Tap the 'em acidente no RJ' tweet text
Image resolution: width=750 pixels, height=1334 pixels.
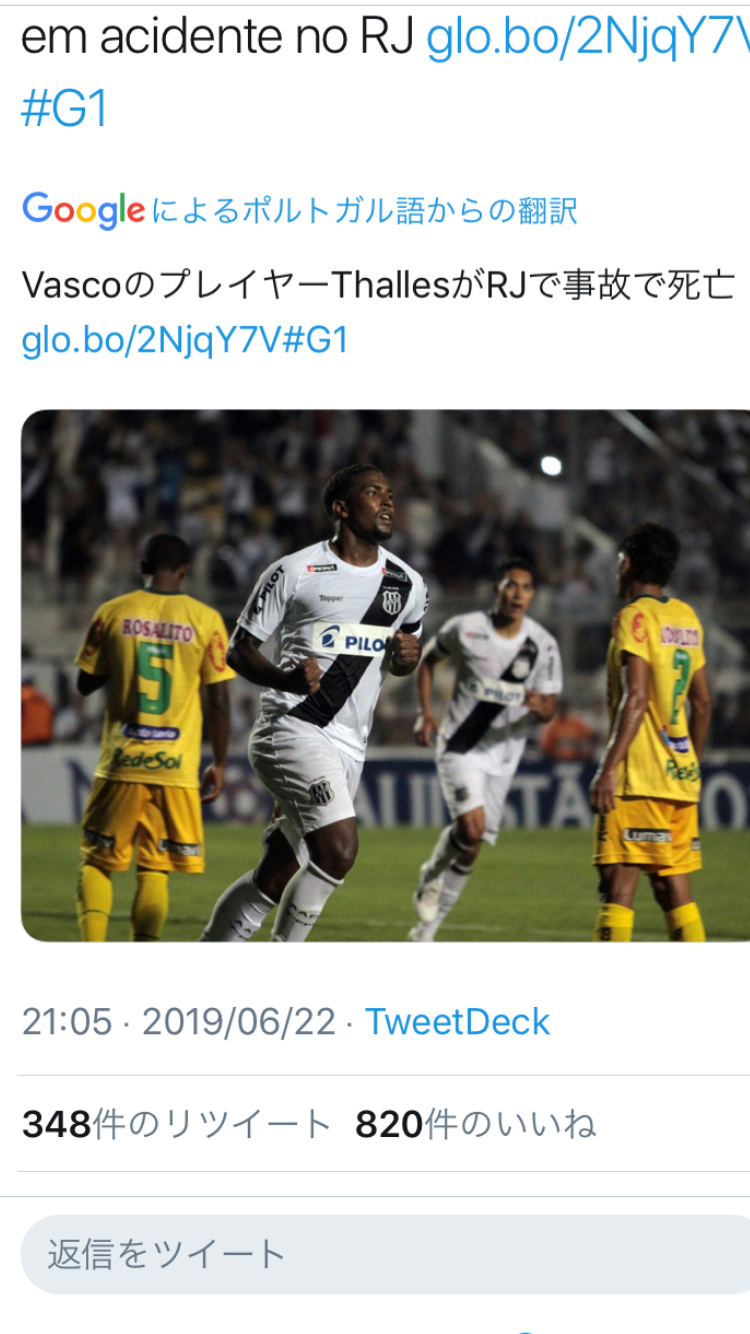click(217, 39)
